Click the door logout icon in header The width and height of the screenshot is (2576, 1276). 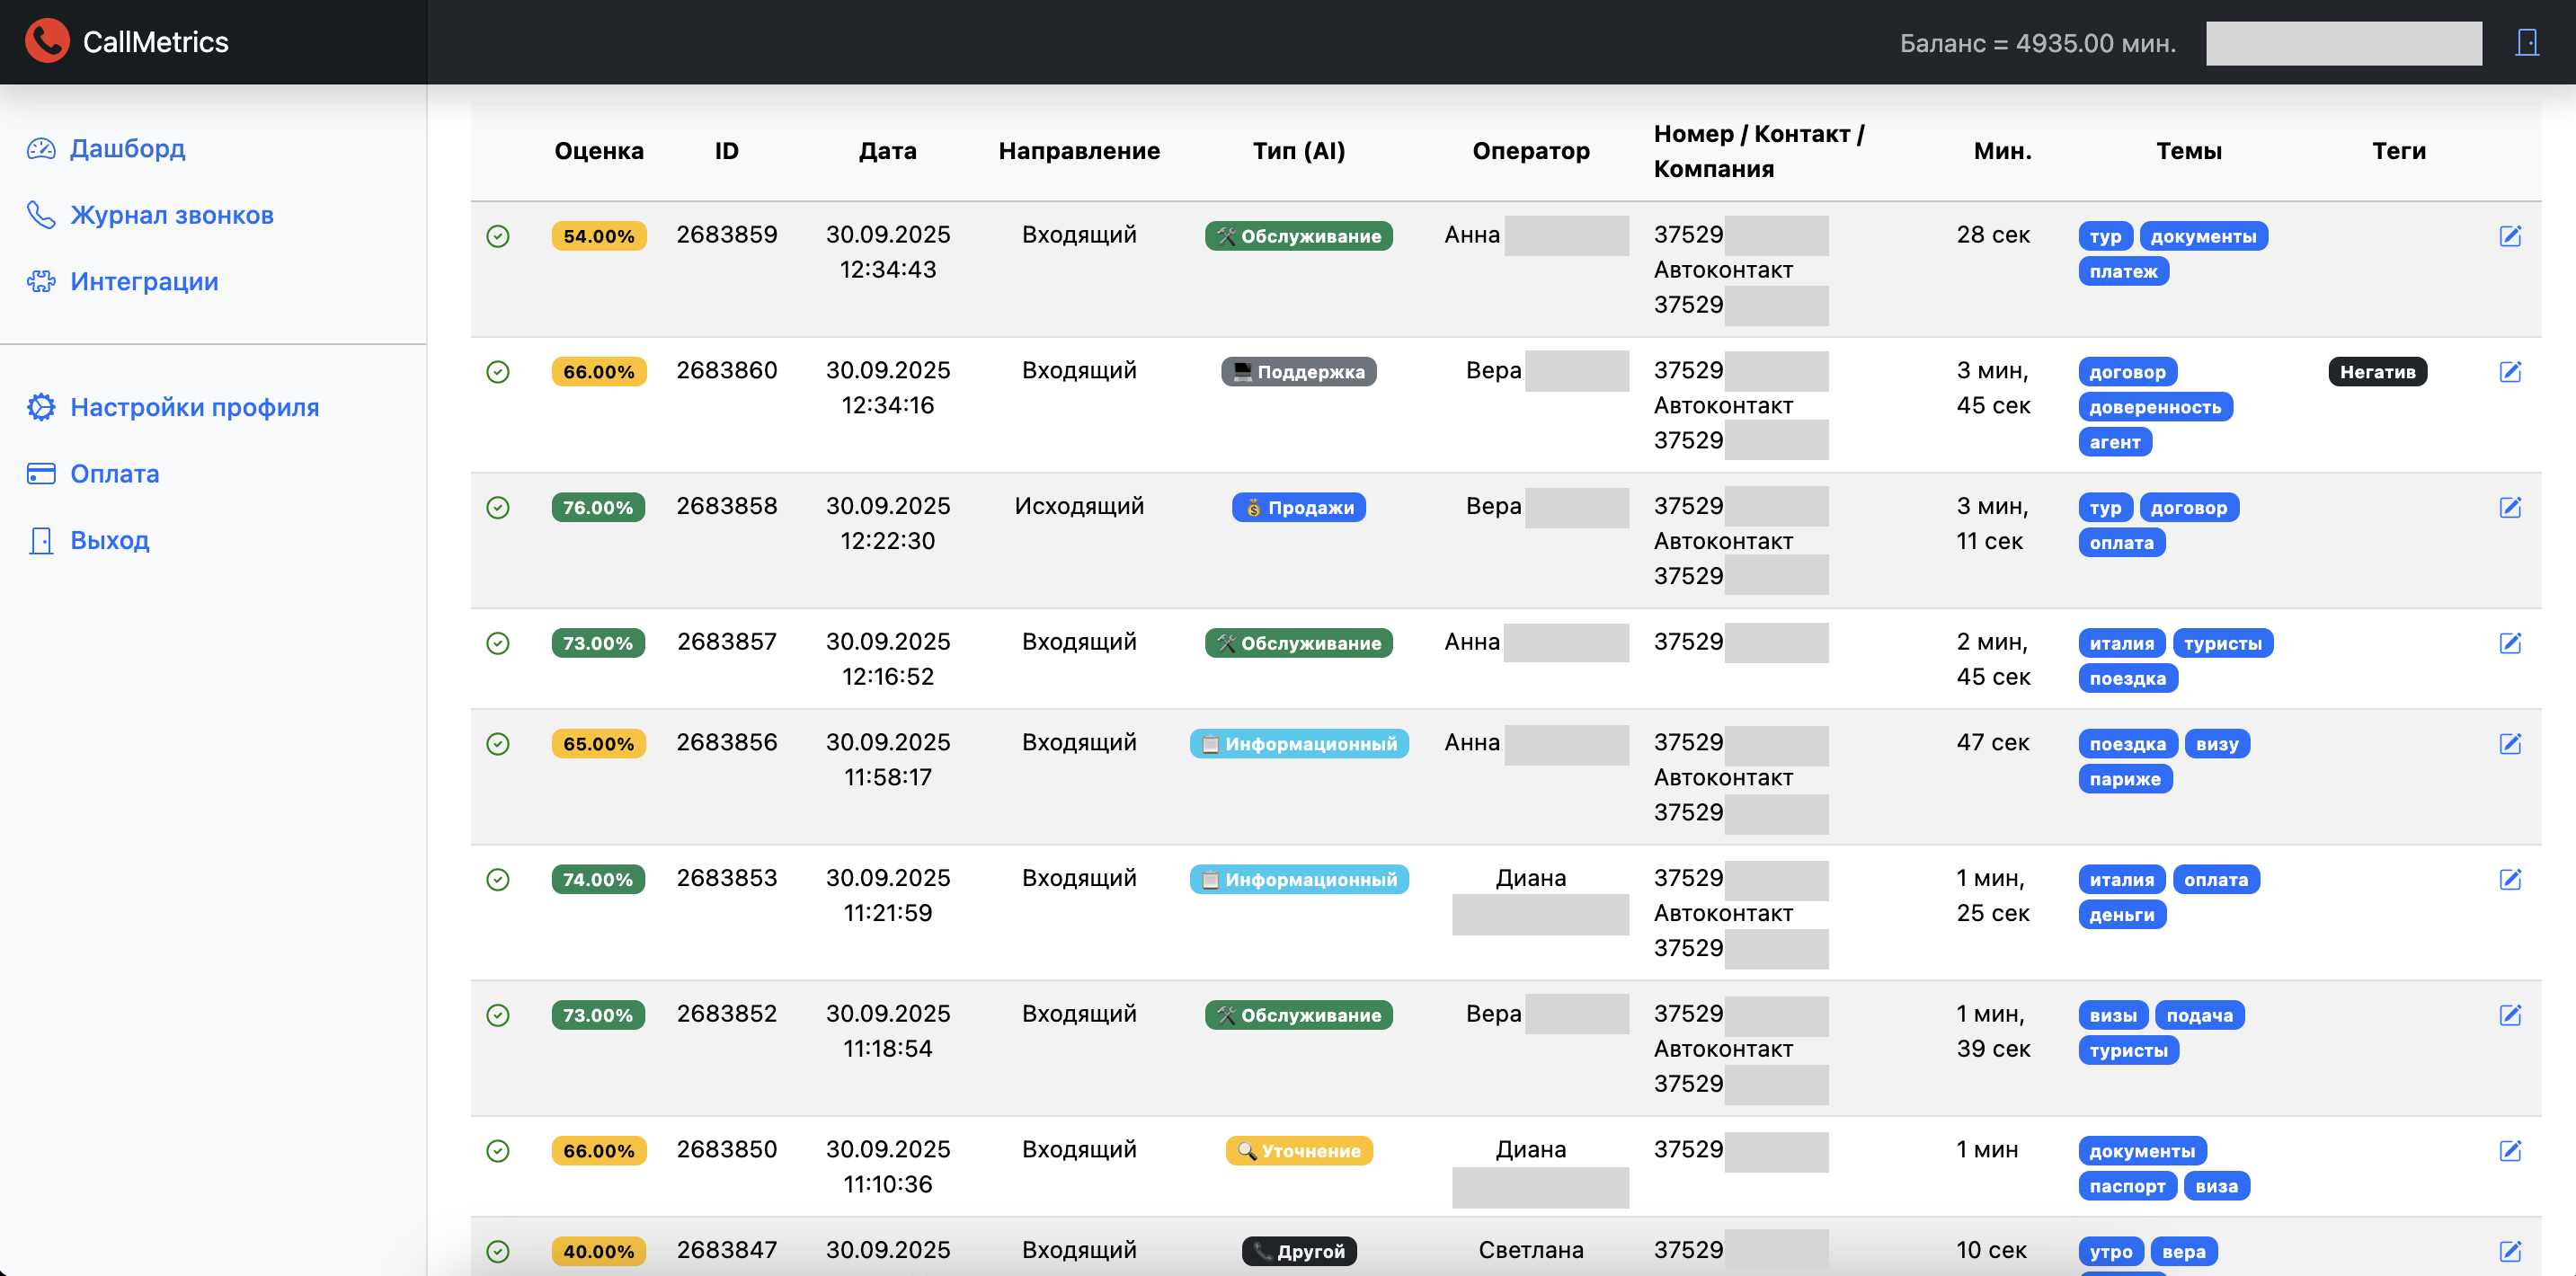2527,42
